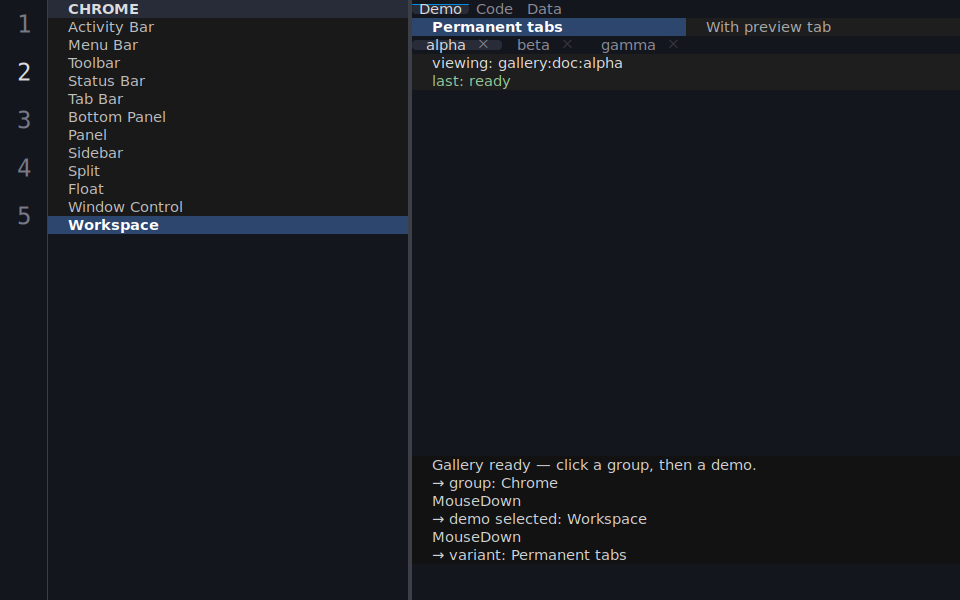This screenshot has width=960, height=600.
Task: Switch to the Data tab
Action: [544, 9]
